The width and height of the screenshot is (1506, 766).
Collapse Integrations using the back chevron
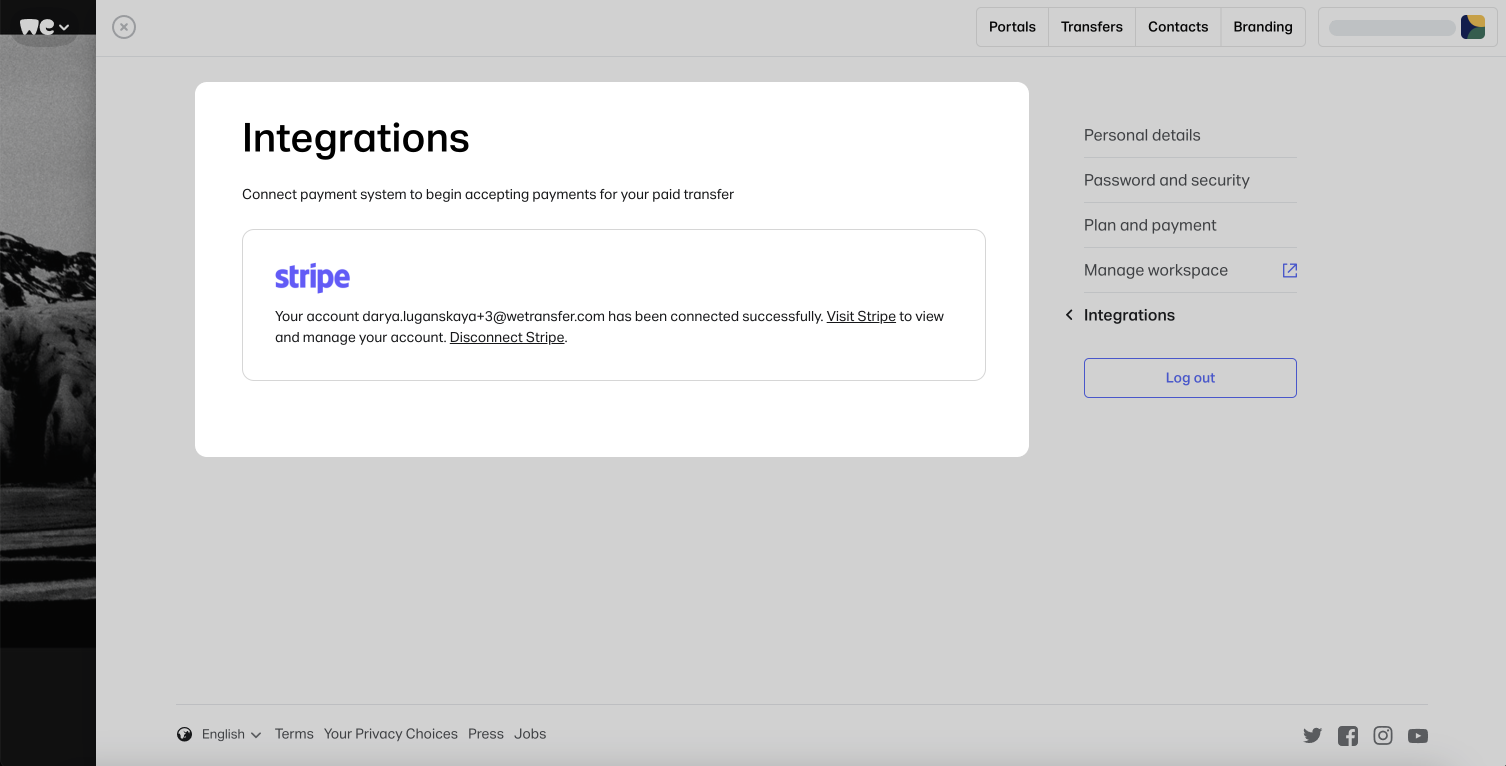tap(1068, 315)
